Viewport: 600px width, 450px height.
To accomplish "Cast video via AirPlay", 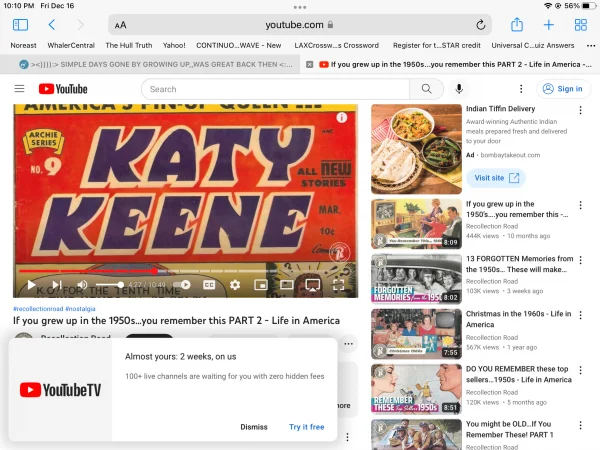I will point(313,285).
